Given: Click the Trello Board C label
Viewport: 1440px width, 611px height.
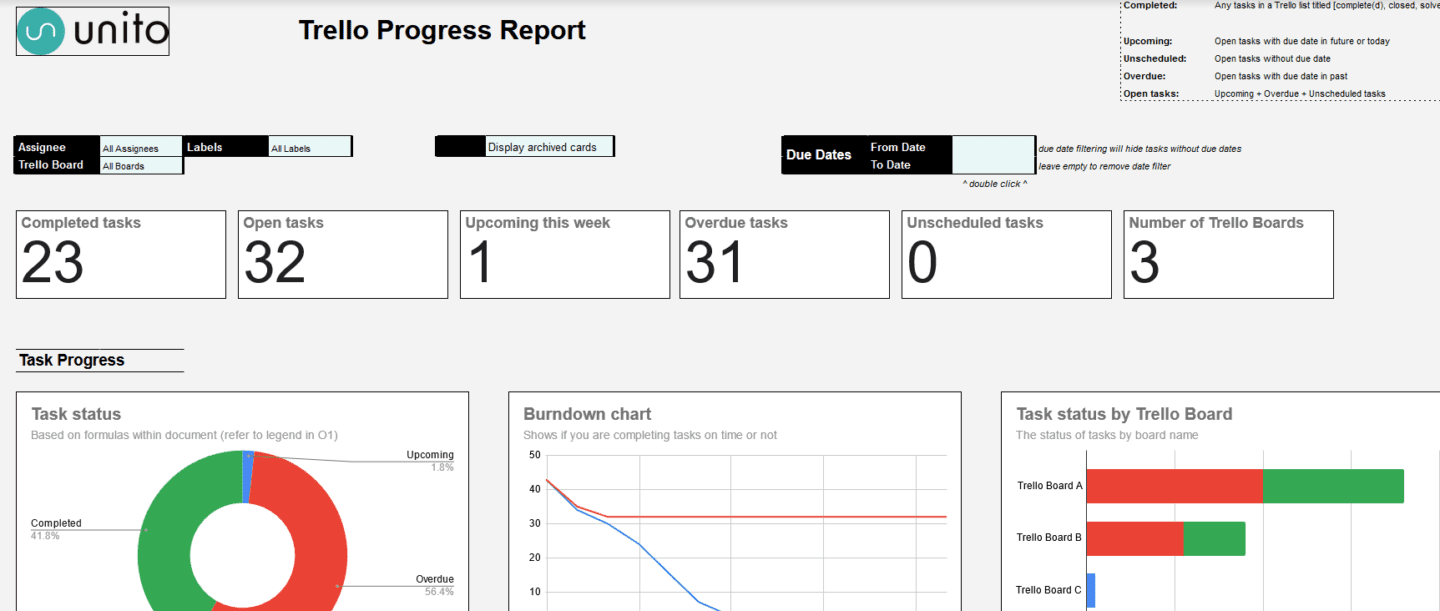Looking at the screenshot, I should pyautogui.click(x=1048, y=590).
